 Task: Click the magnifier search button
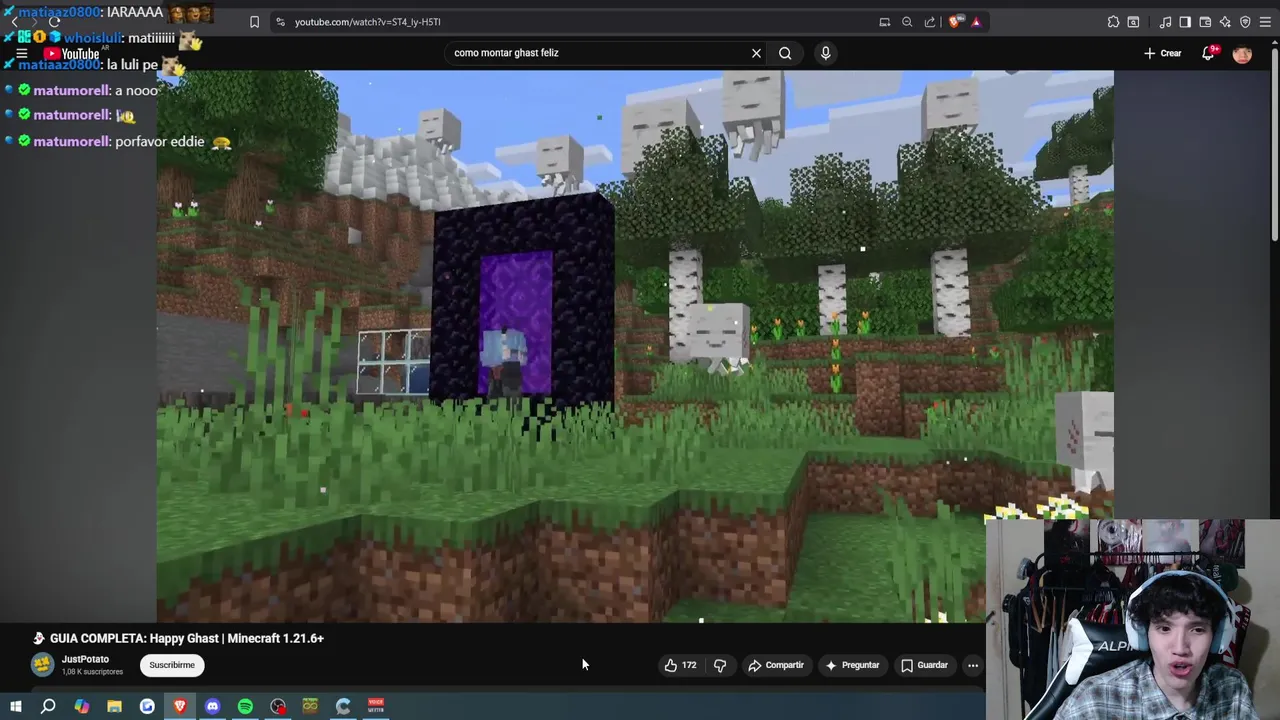(785, 53)
